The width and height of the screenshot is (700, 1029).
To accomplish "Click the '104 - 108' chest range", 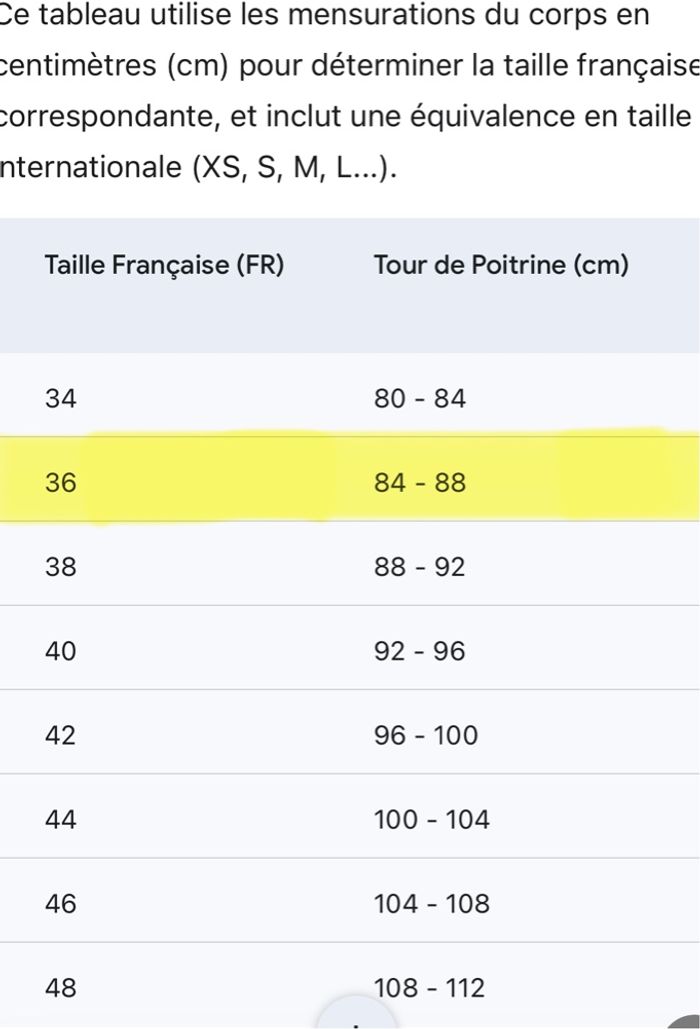I will coord(432,904).
